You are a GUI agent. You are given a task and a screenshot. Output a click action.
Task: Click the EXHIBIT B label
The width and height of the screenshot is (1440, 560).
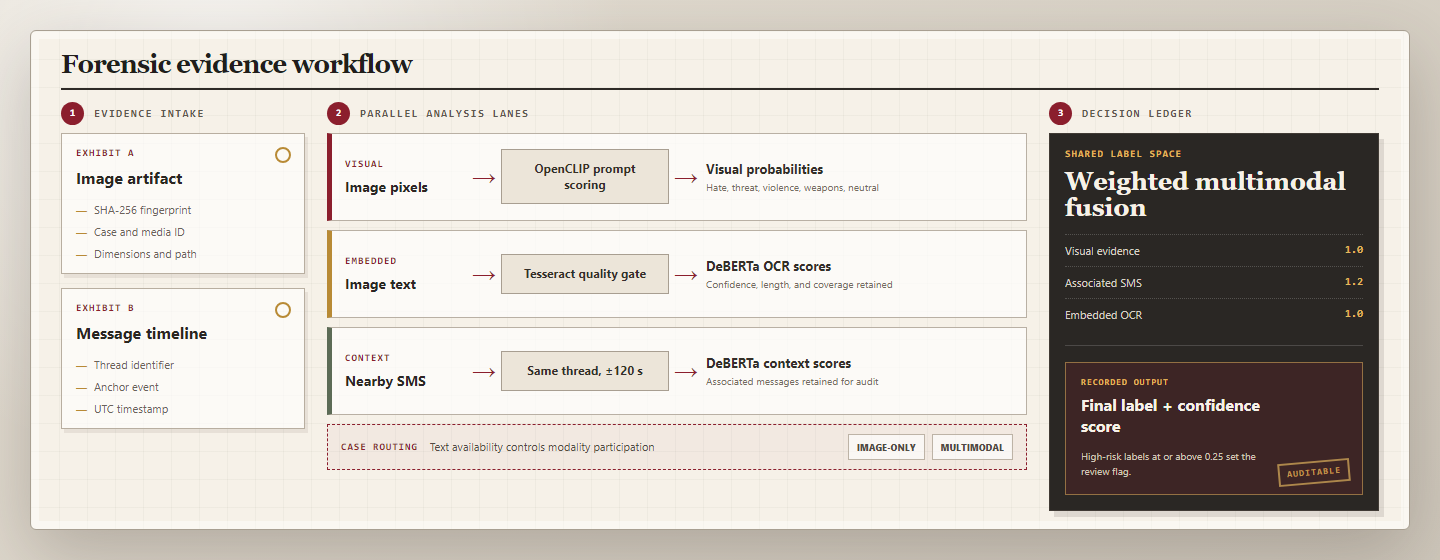click(x=105, y=308)
